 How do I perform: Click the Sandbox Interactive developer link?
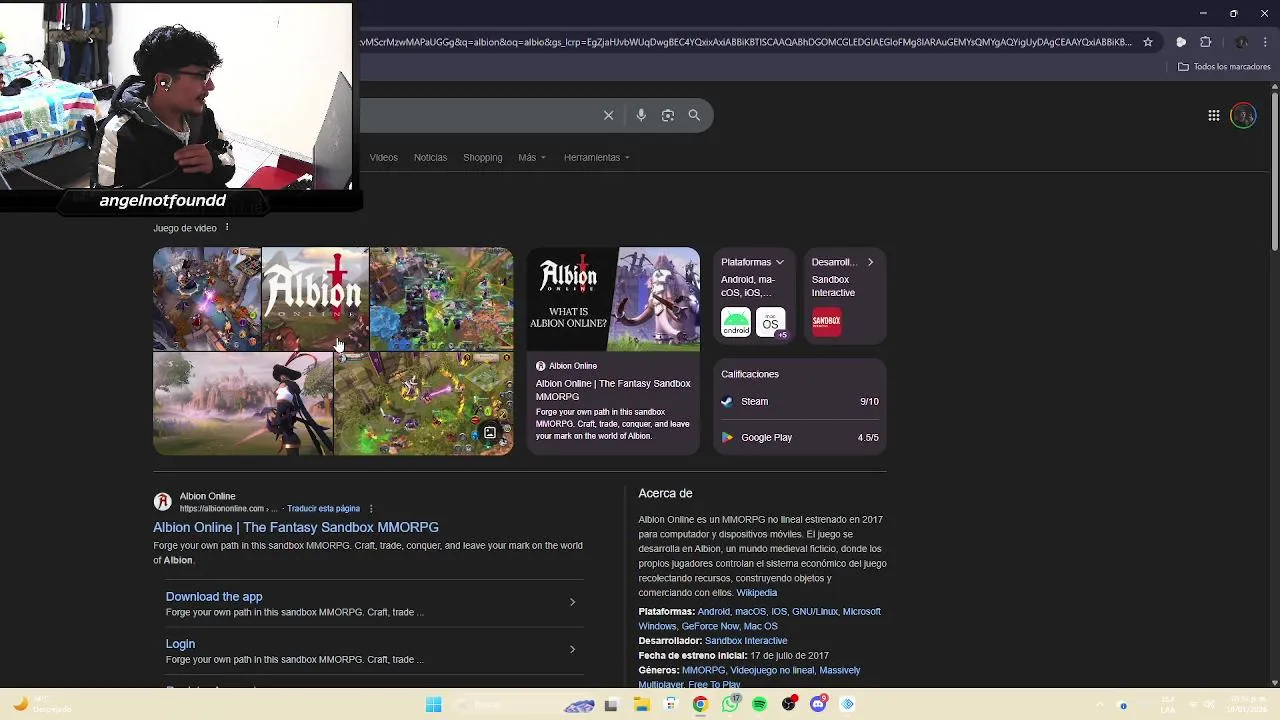tap(746, 641)
